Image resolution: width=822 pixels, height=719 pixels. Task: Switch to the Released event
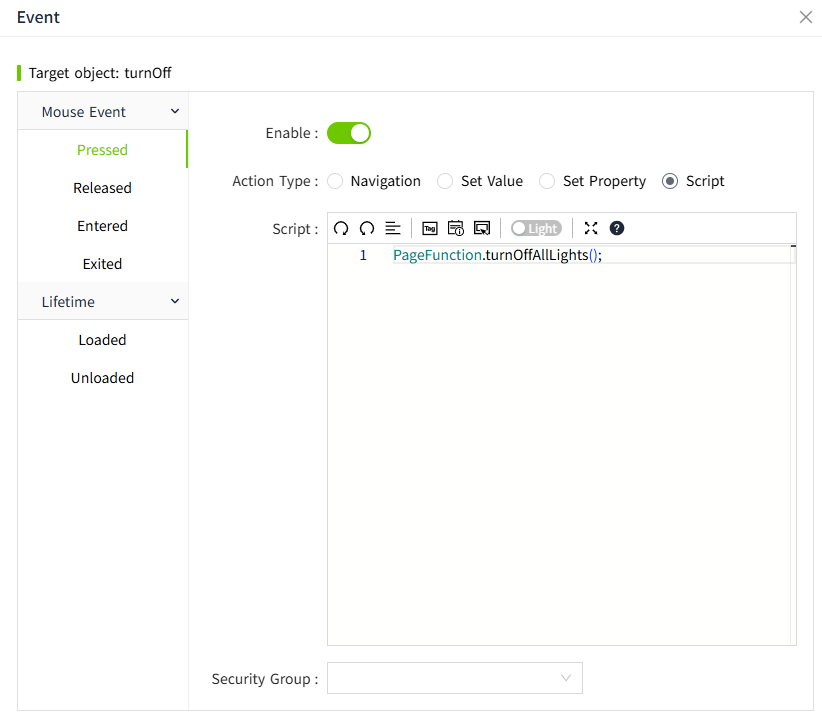[x=102, y=188]
